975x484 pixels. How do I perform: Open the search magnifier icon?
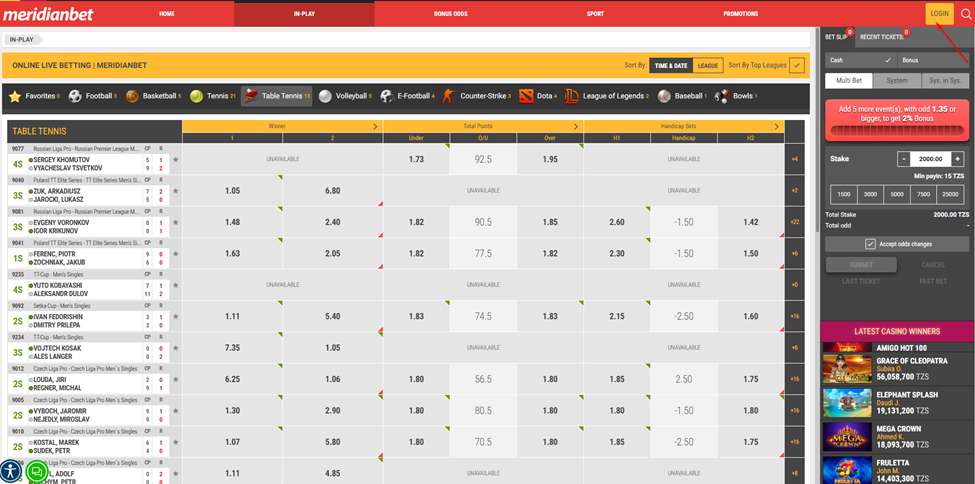point(966,14)
